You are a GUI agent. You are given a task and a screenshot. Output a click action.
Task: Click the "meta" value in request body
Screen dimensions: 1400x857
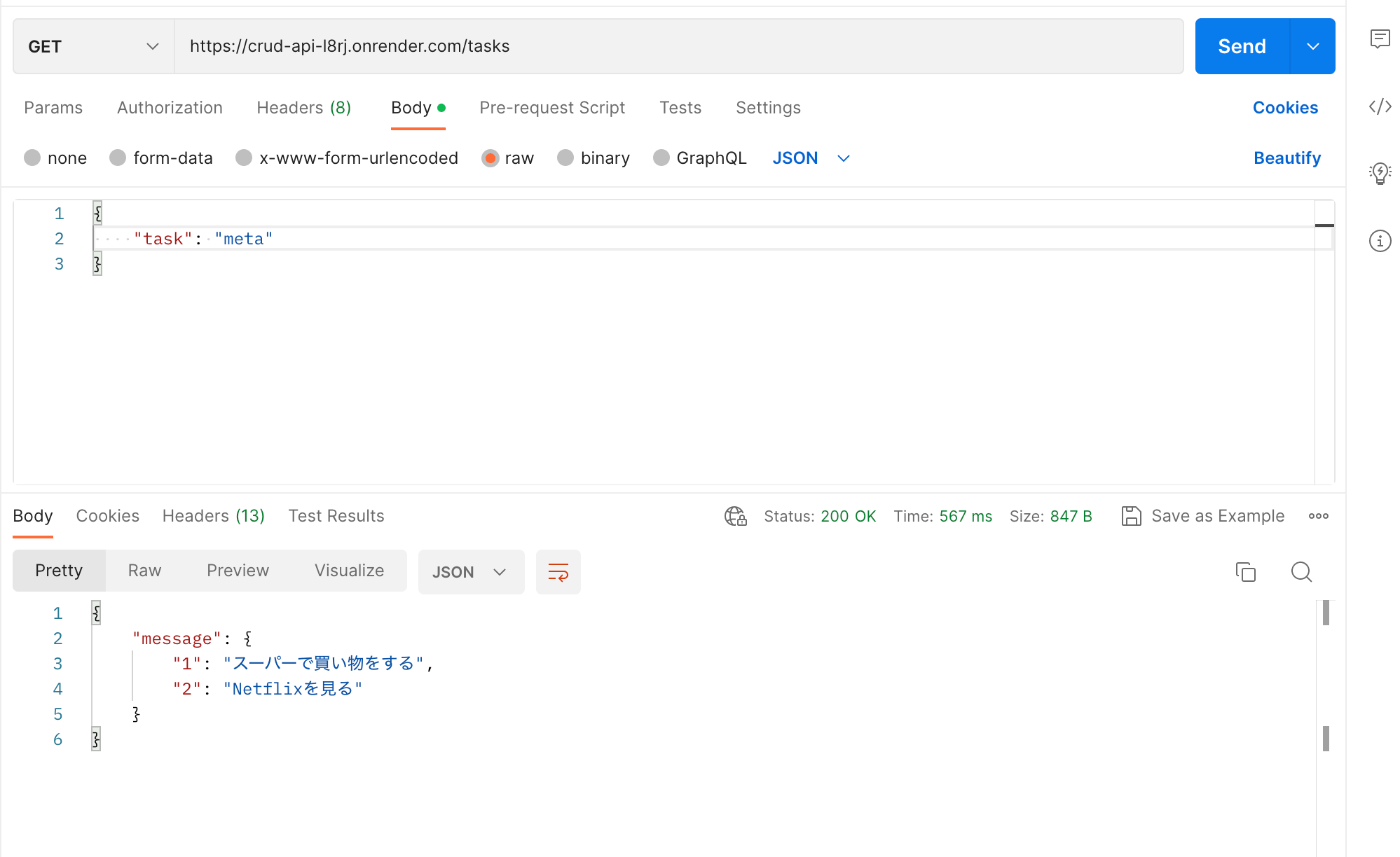point(243,238)
